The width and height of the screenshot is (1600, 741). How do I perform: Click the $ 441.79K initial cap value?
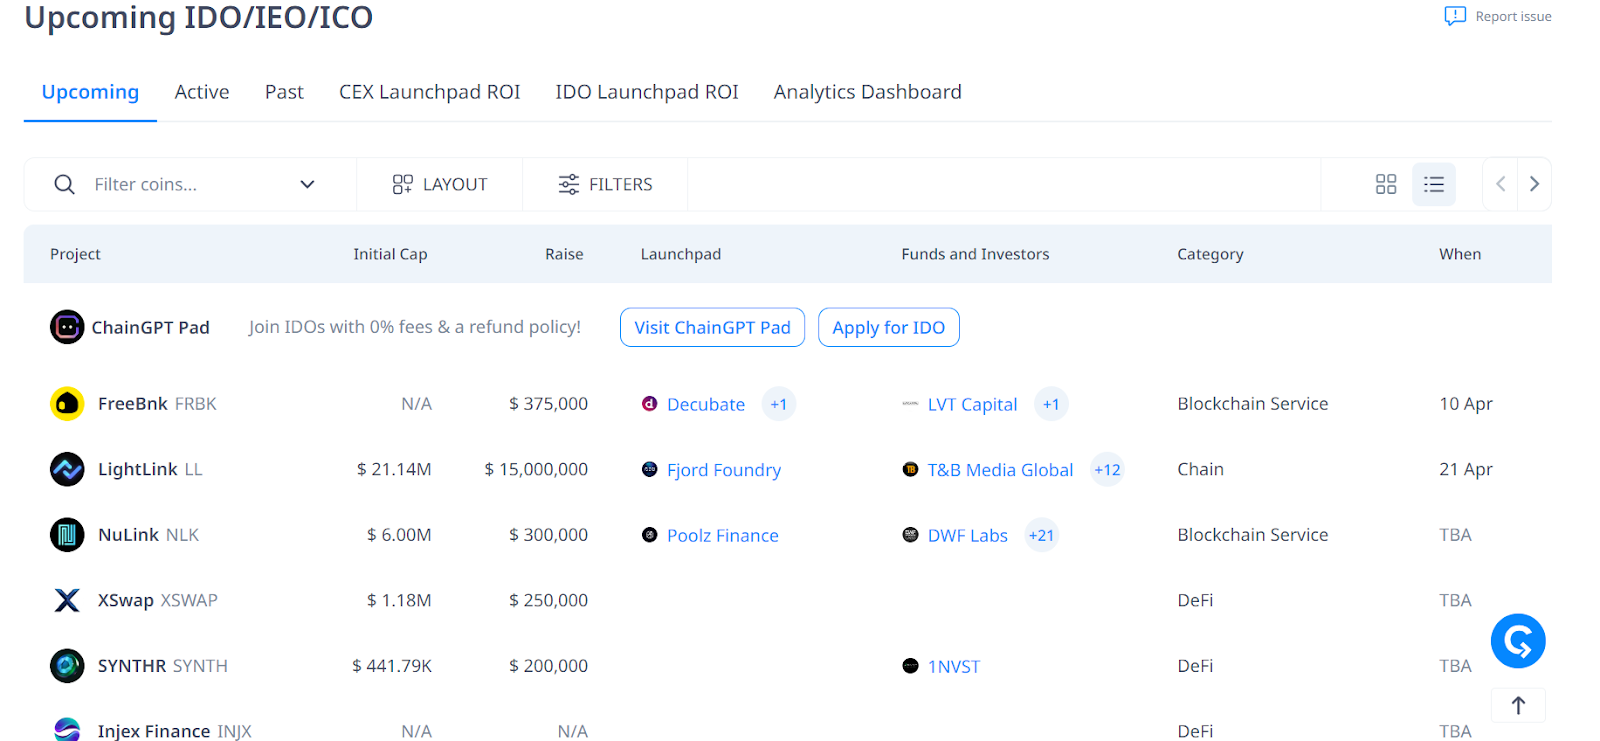pos(392,666)
